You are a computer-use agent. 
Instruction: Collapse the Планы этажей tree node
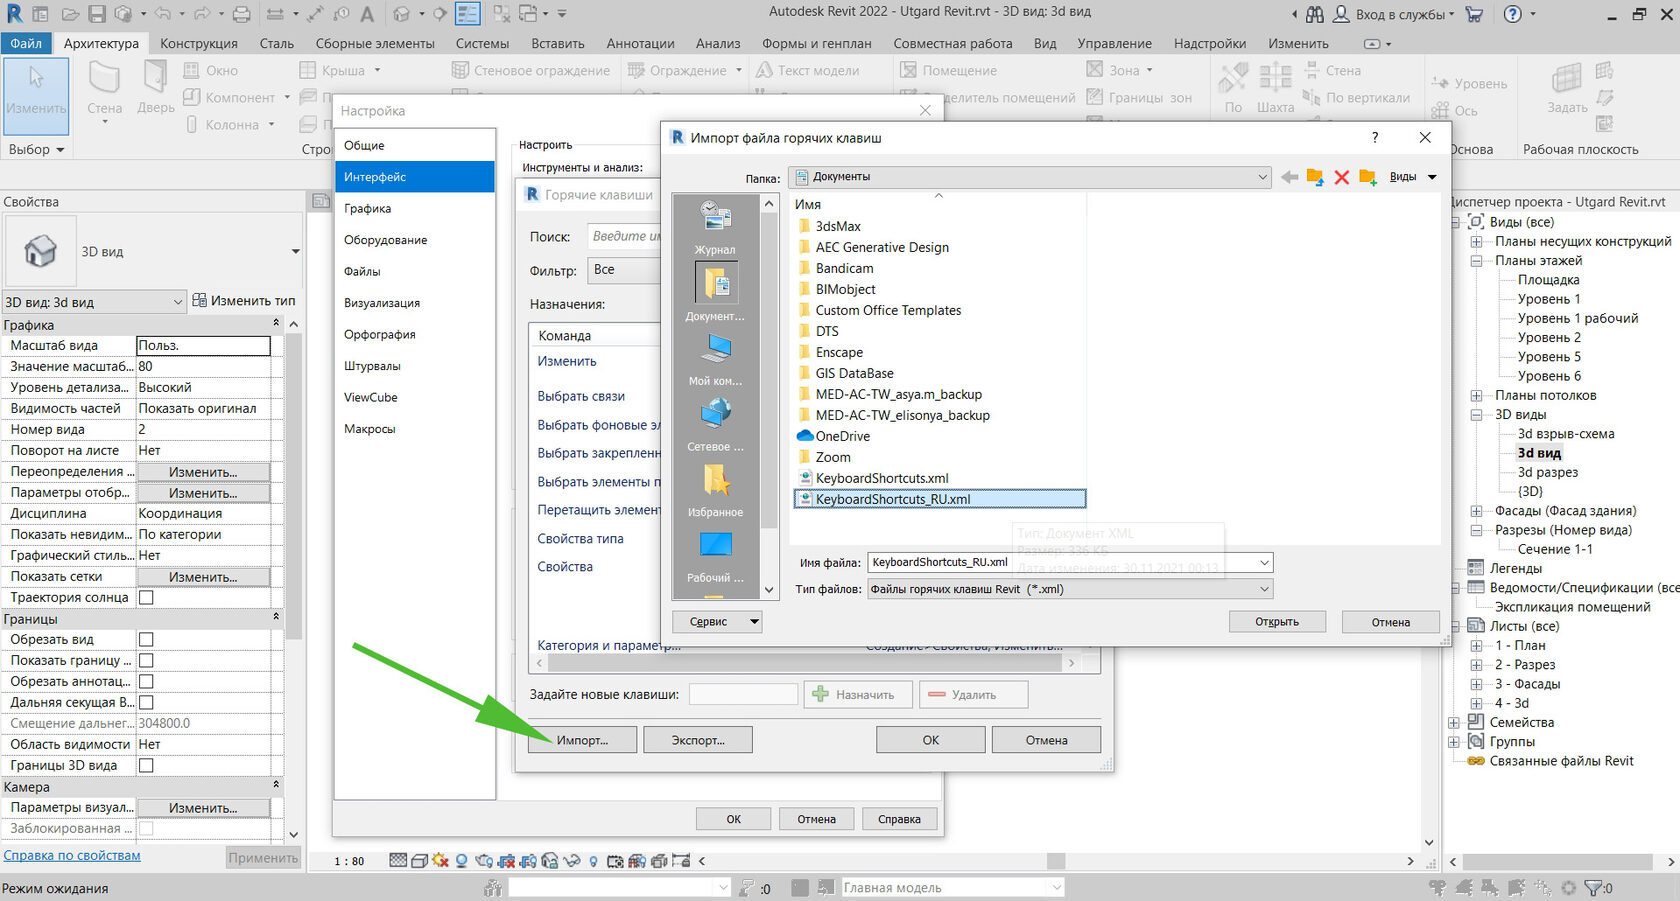[x=1476, y=261]
